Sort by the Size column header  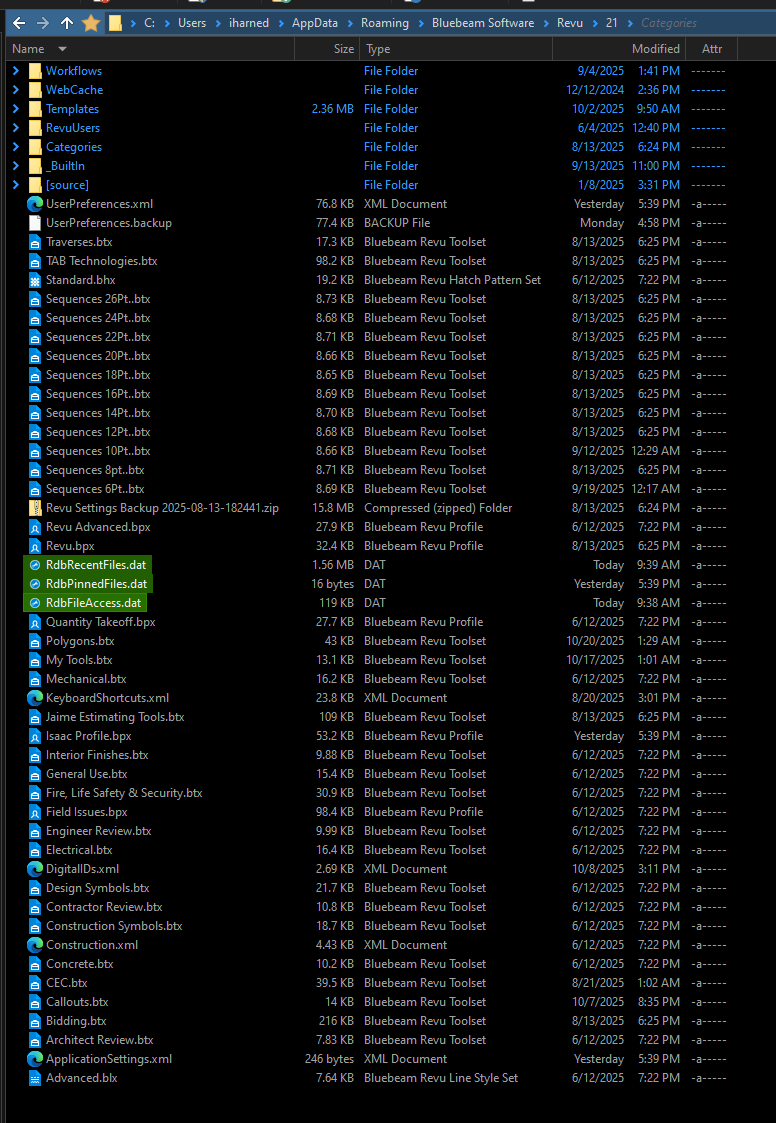344,49
